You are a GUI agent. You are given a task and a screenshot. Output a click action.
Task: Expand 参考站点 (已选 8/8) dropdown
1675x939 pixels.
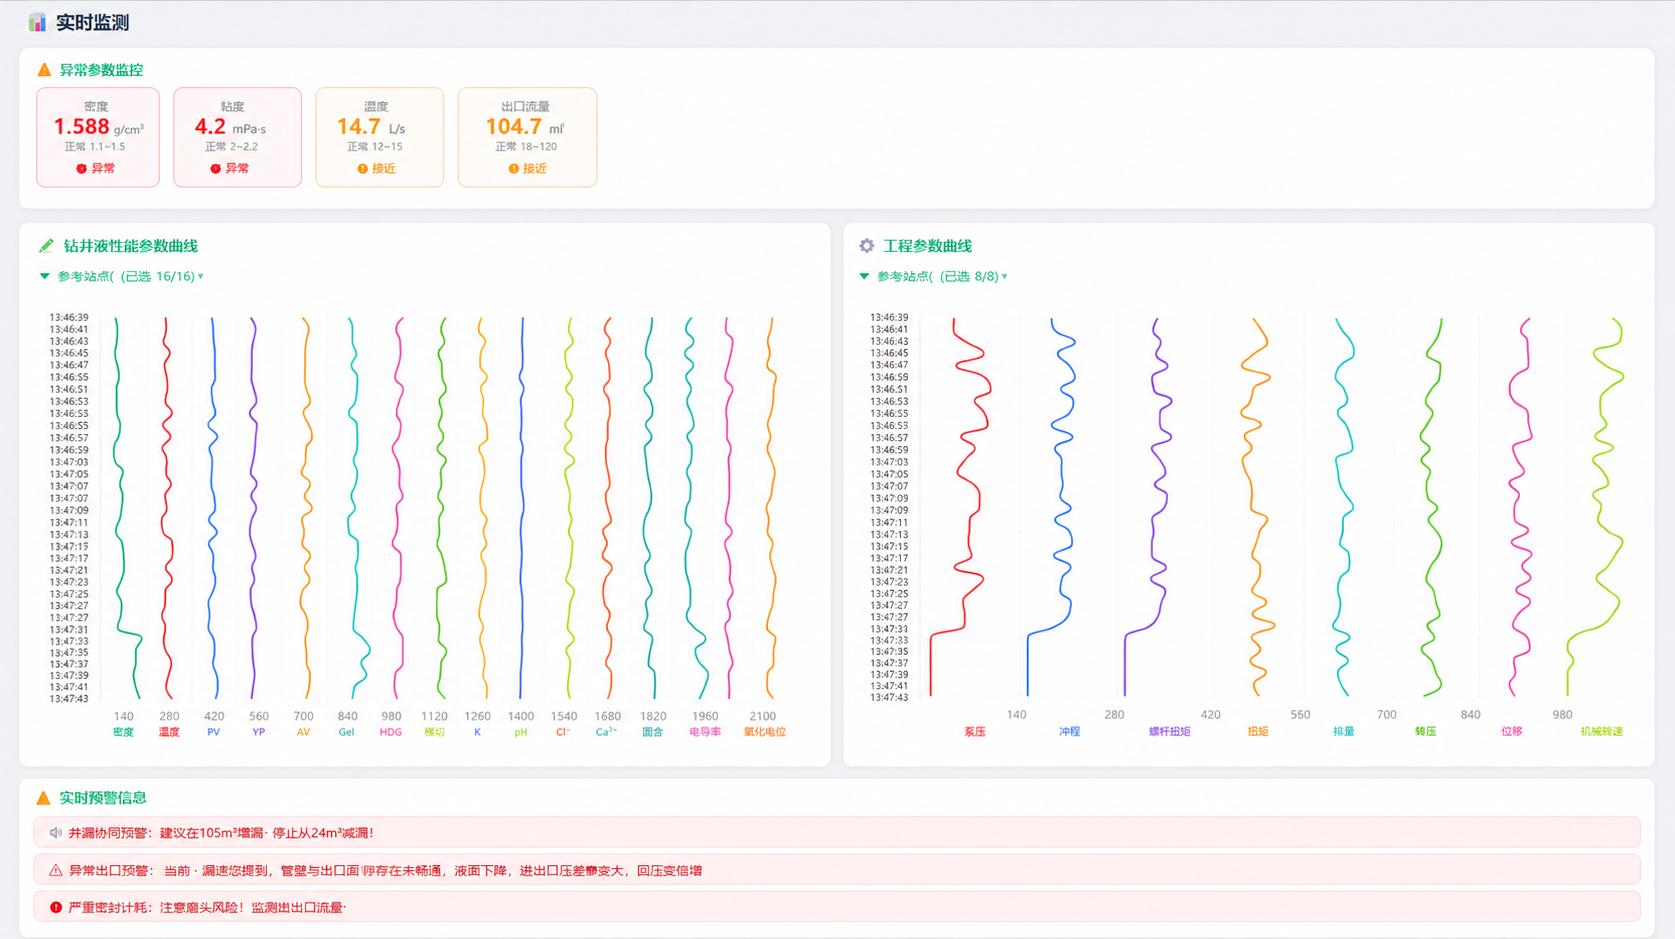click(934, 277)
